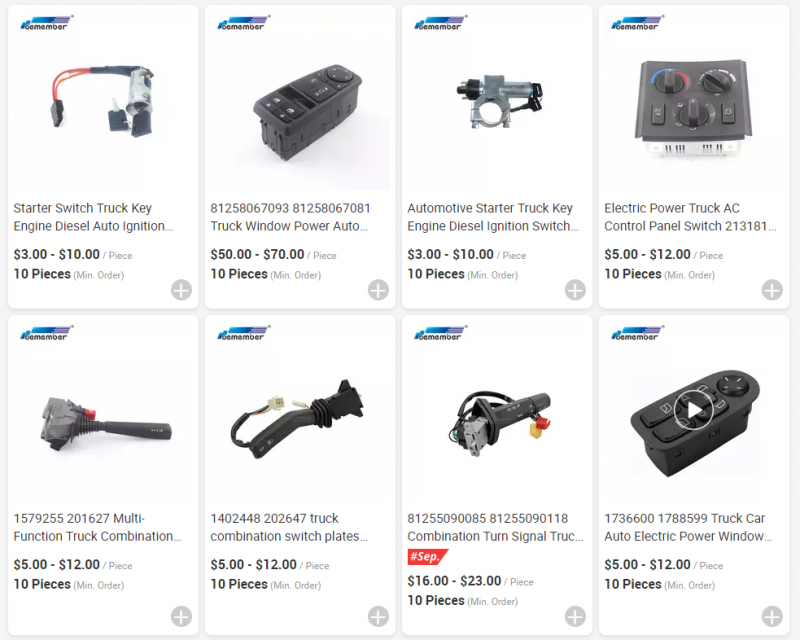
Task: Click plus icon on 81258067093 Truck Window Power card
Action: [x=378, y=290]
